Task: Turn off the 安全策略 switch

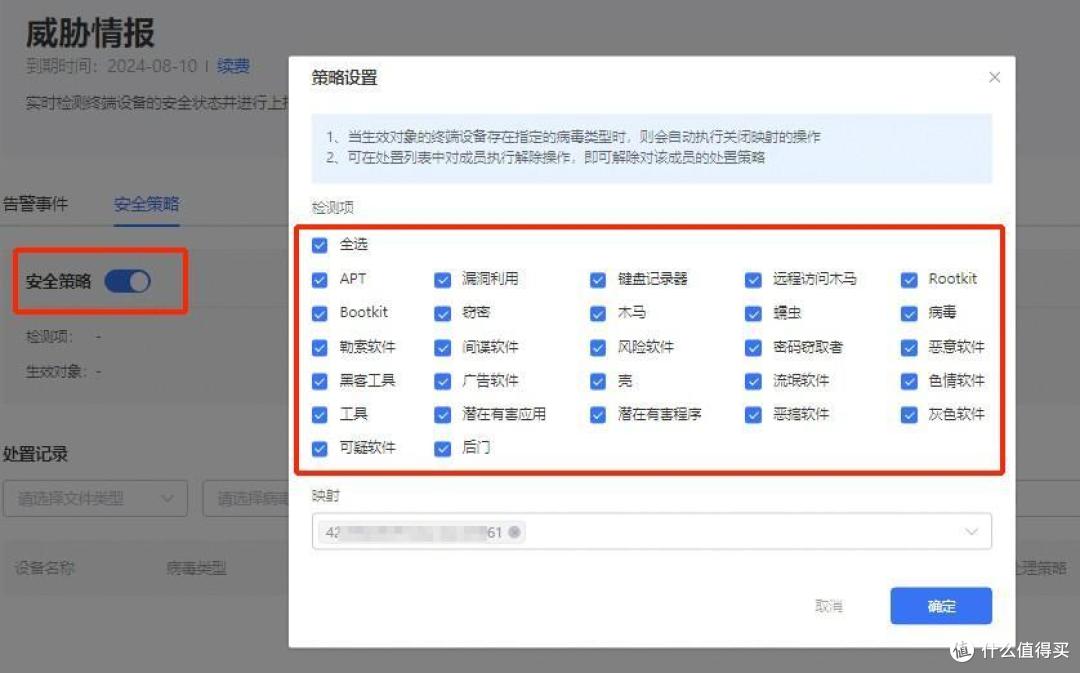Action: tap(127, 281)
